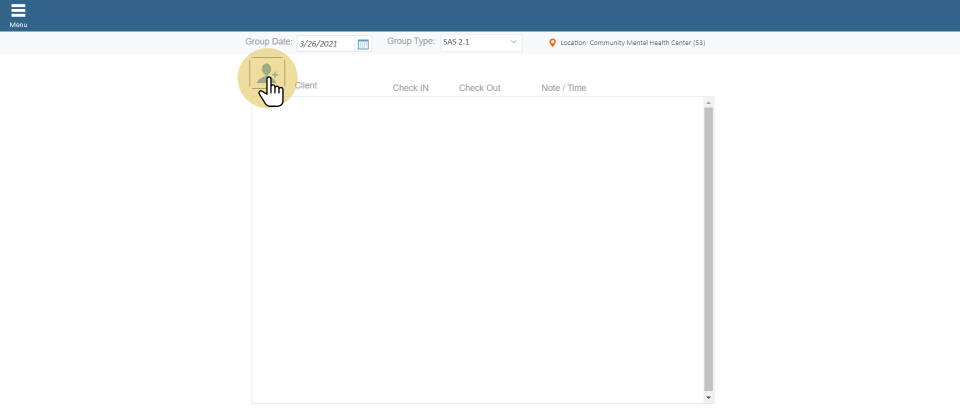Select the Check IN column header
960x410 pixels.
point(410,88)
